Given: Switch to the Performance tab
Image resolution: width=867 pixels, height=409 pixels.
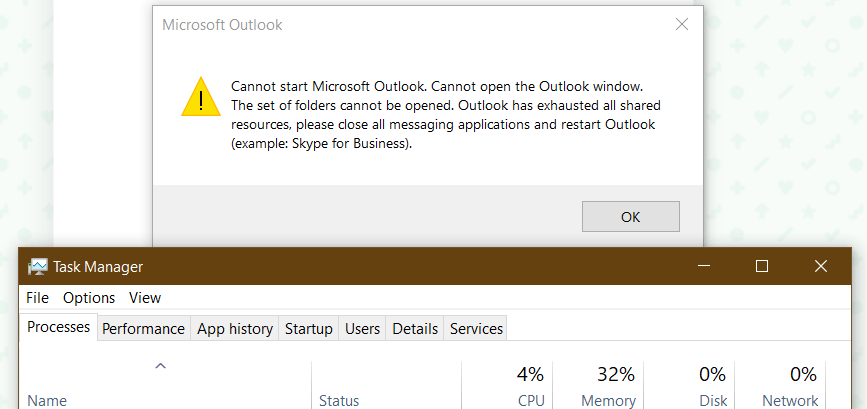Looking at the screenshot, I should (143, 328).
